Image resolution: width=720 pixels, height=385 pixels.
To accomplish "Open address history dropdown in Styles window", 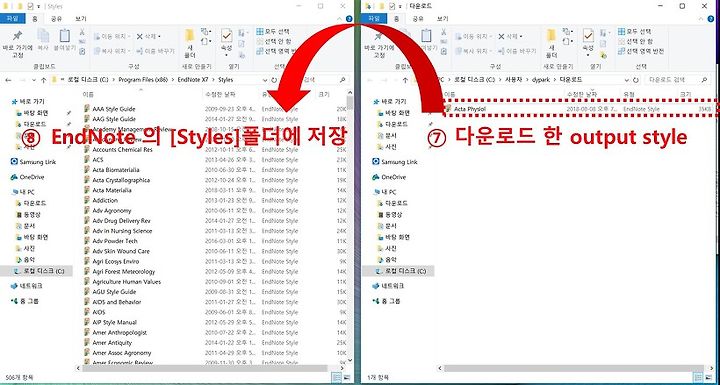I will [x=265, y=80].
